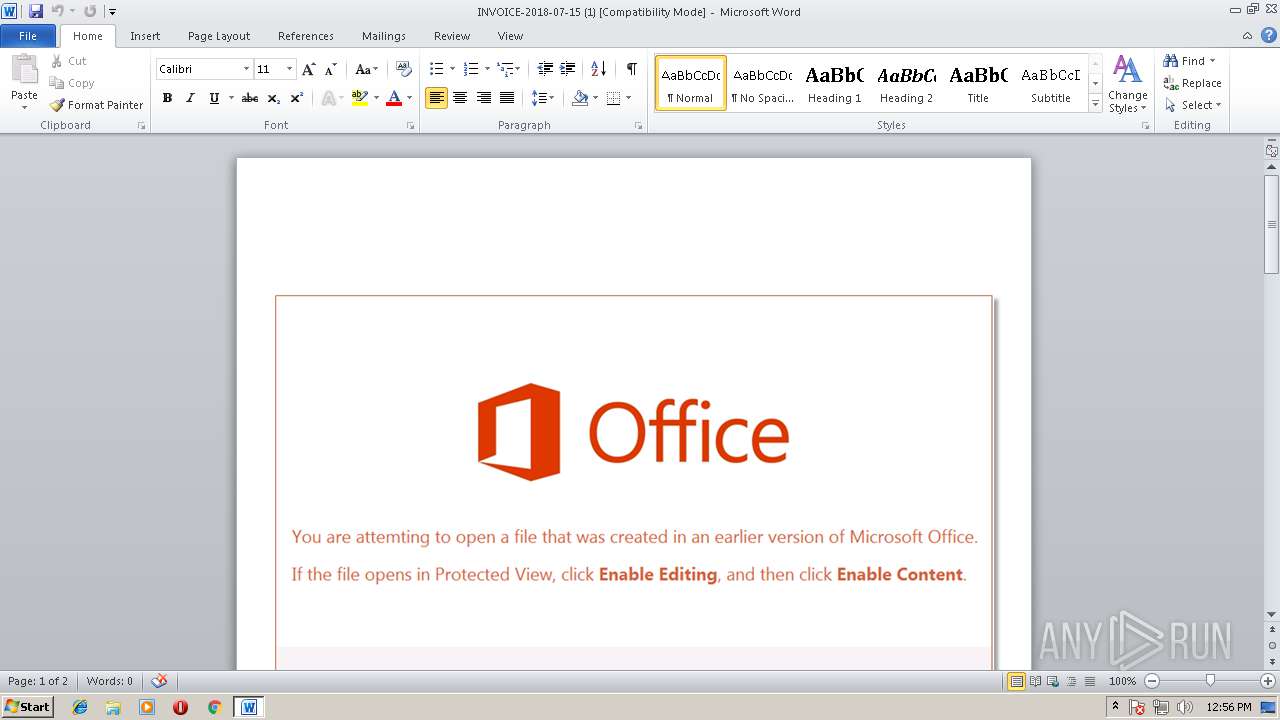This screenshot has height=720, width=1280.
Task: Justify the paragraph text
Action: tap(507, 98)
